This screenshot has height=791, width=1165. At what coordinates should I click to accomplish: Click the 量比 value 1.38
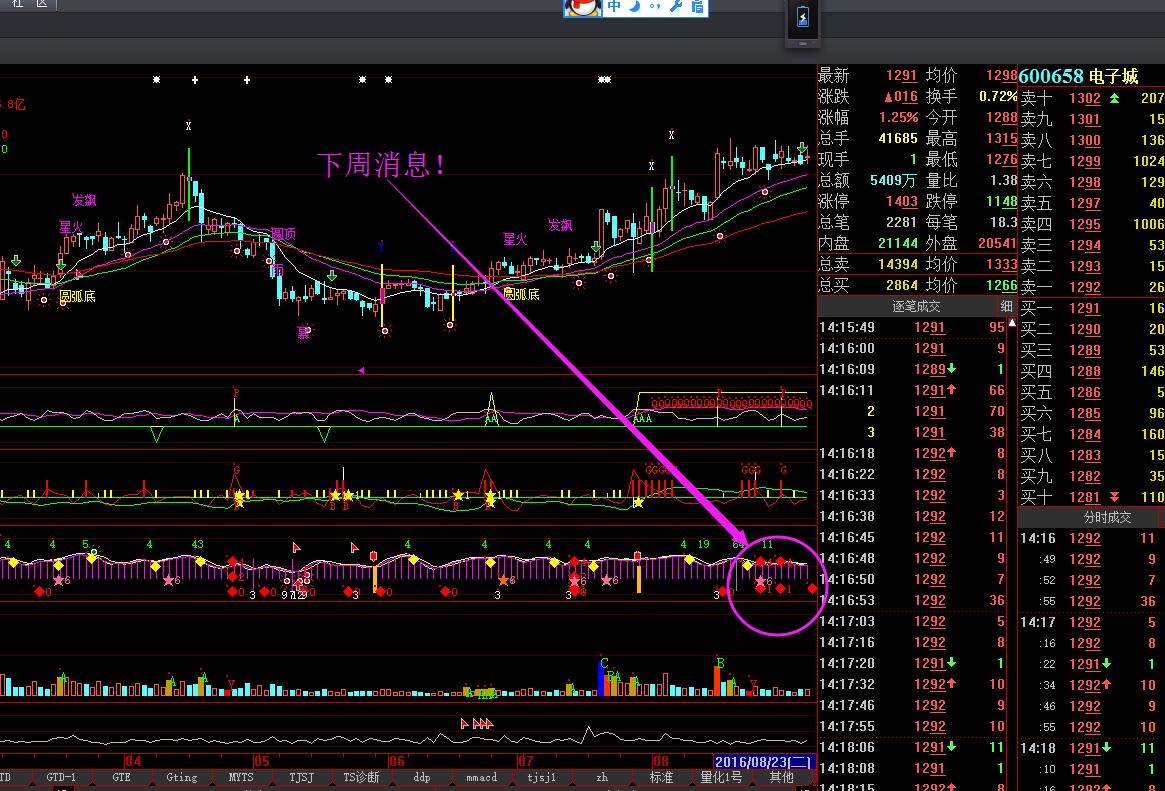[1003, 180]
